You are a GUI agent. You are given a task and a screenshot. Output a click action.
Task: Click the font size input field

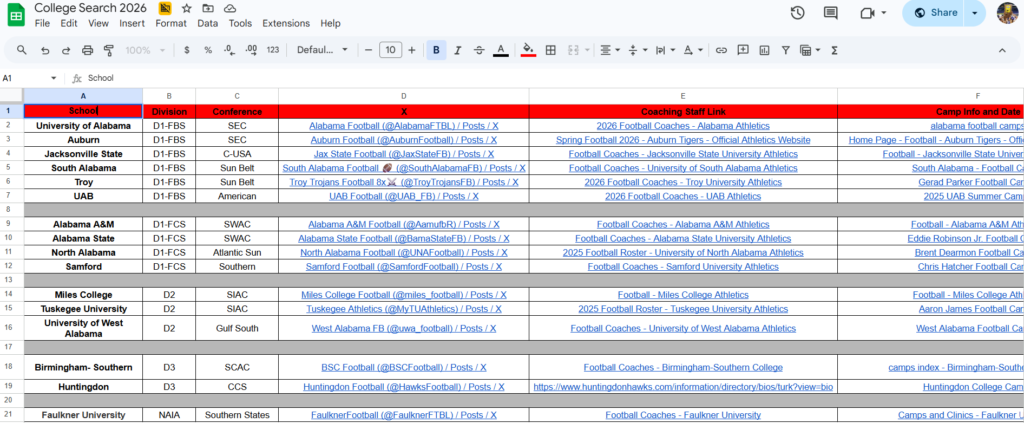(x=391, y=50)
